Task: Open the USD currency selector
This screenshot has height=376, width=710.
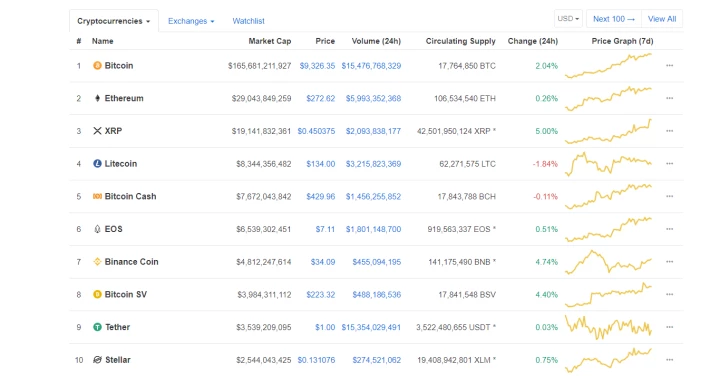Action: 568,19
